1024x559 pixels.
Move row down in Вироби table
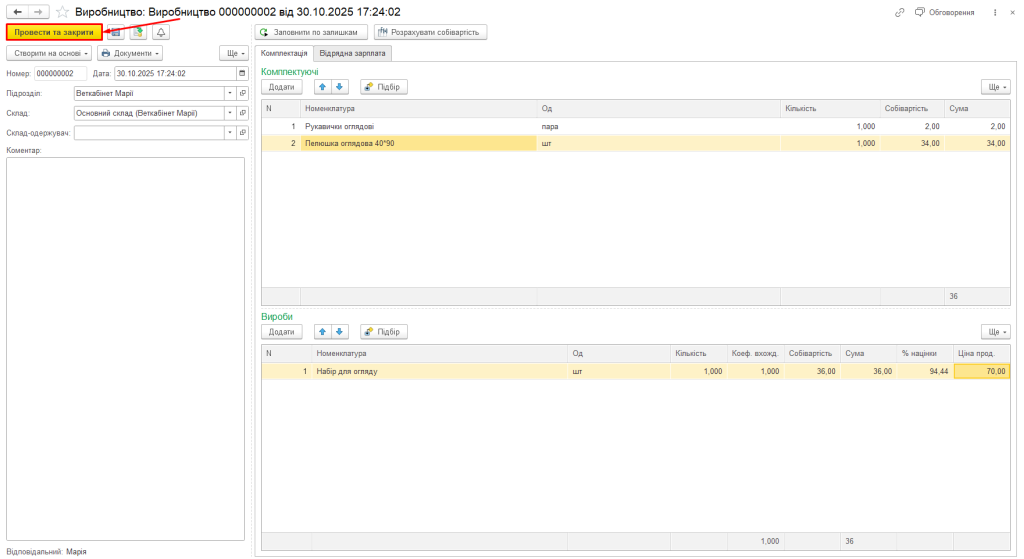[340, 331]
